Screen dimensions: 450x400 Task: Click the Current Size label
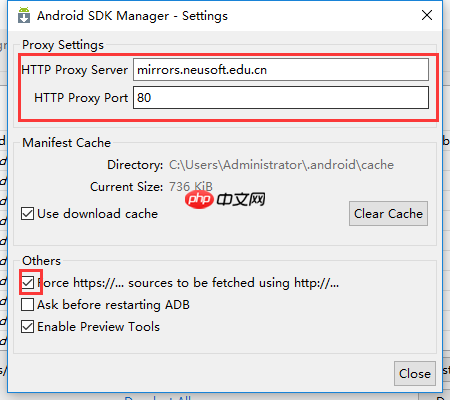tap(126, 187)
